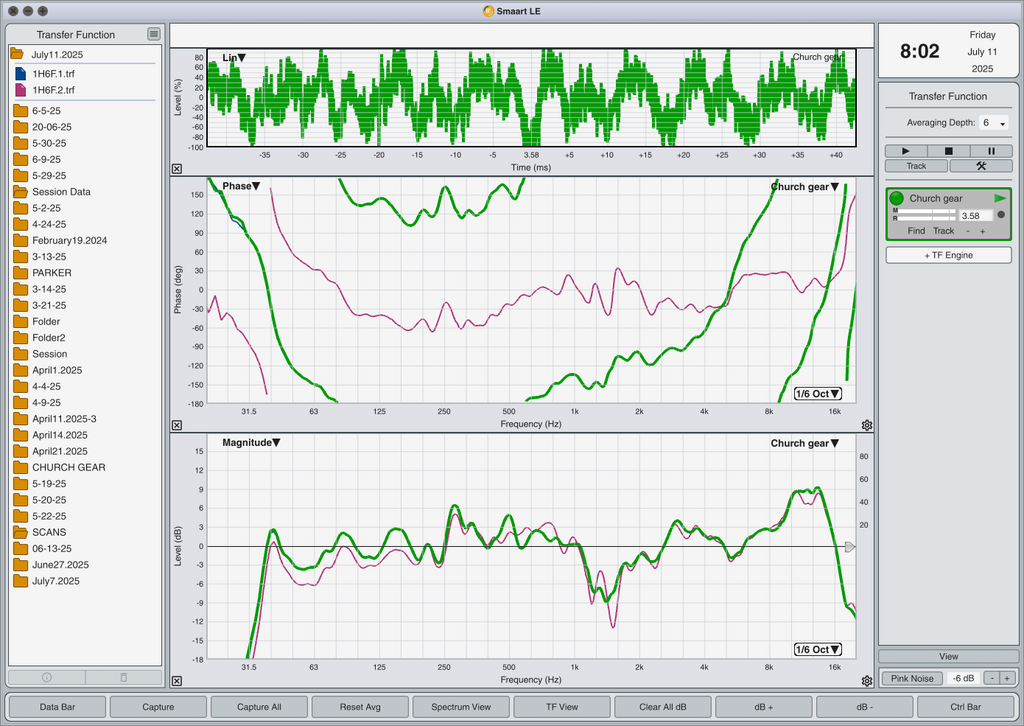This screenshot has width=1024, height=726.
Task: Expand the Magnitude plot type dropdown
Action: pyautogui.click(x=251, y=442)
